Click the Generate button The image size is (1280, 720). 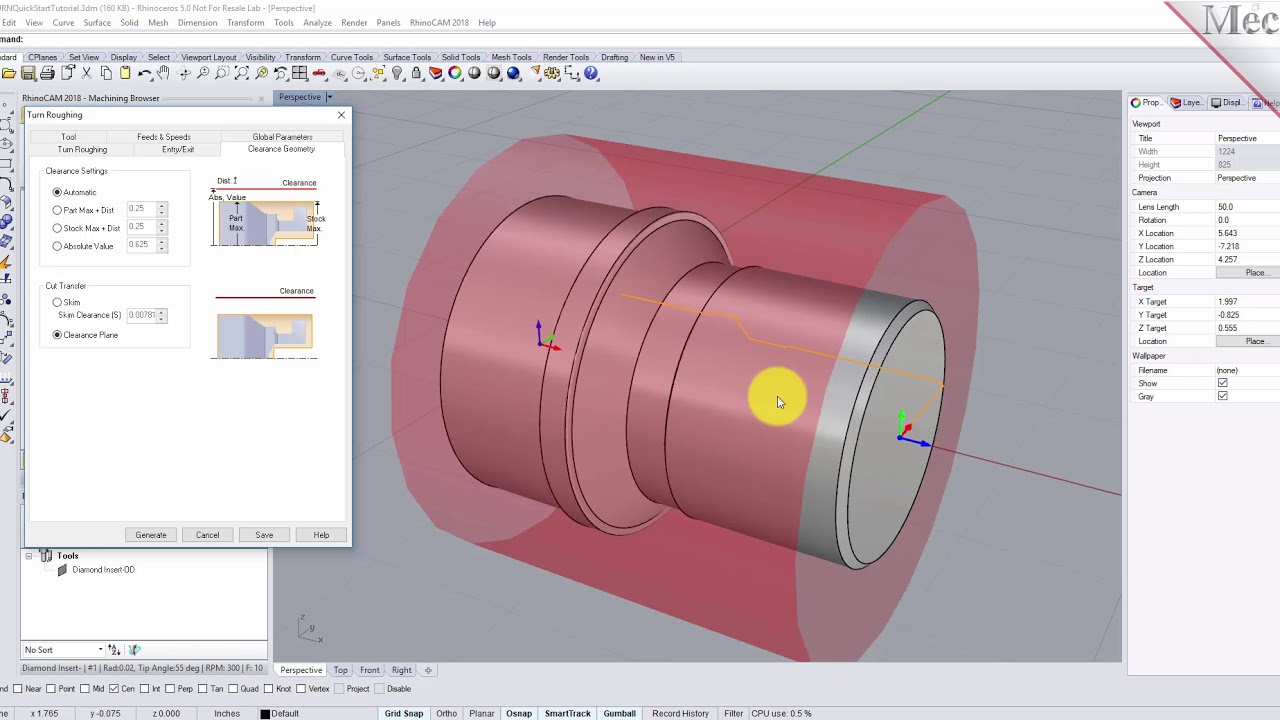coord(151,535)
